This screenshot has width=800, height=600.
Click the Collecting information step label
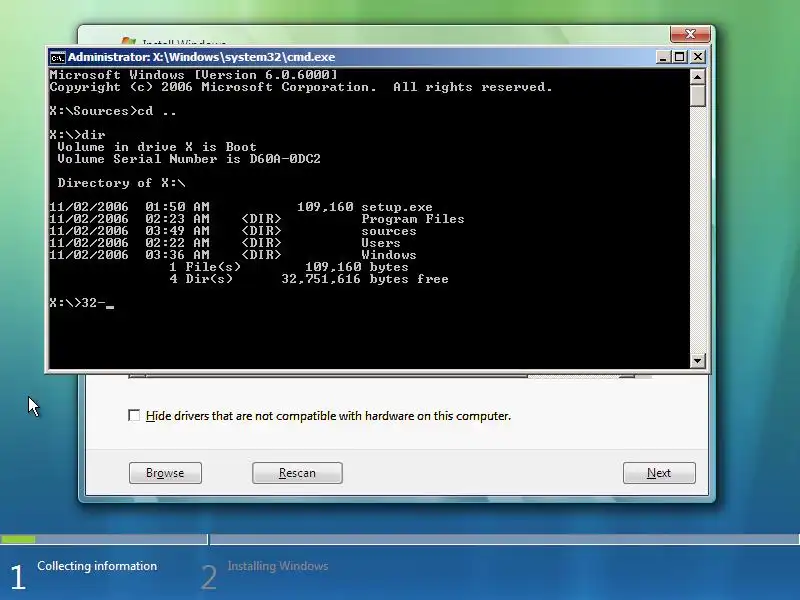[x=97, y=566]
